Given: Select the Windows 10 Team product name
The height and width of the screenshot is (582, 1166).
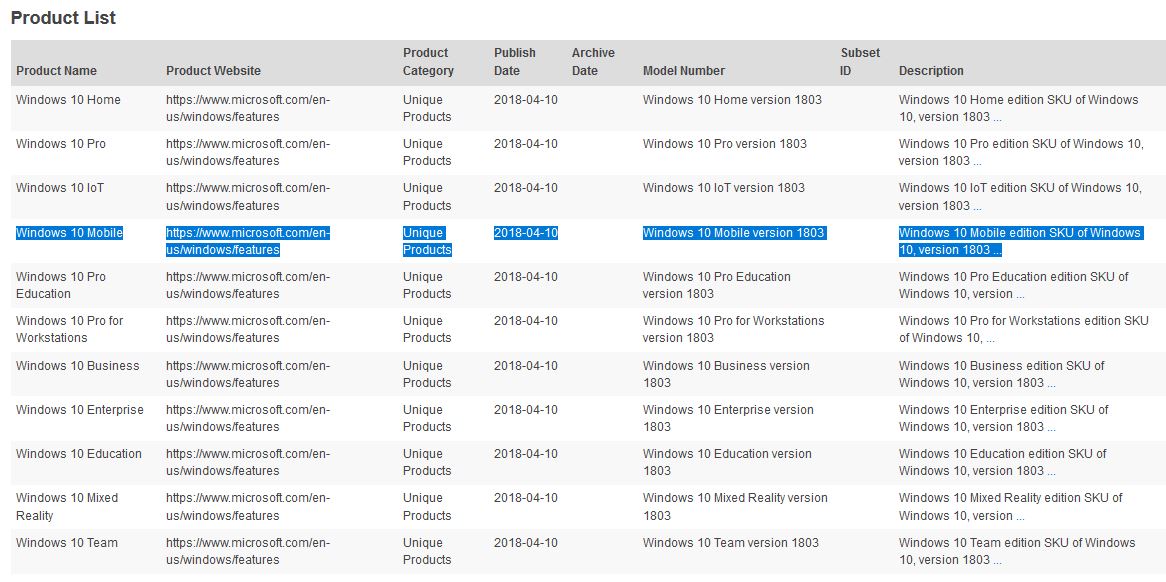Looking at the screenshot, I should point(67,543).
